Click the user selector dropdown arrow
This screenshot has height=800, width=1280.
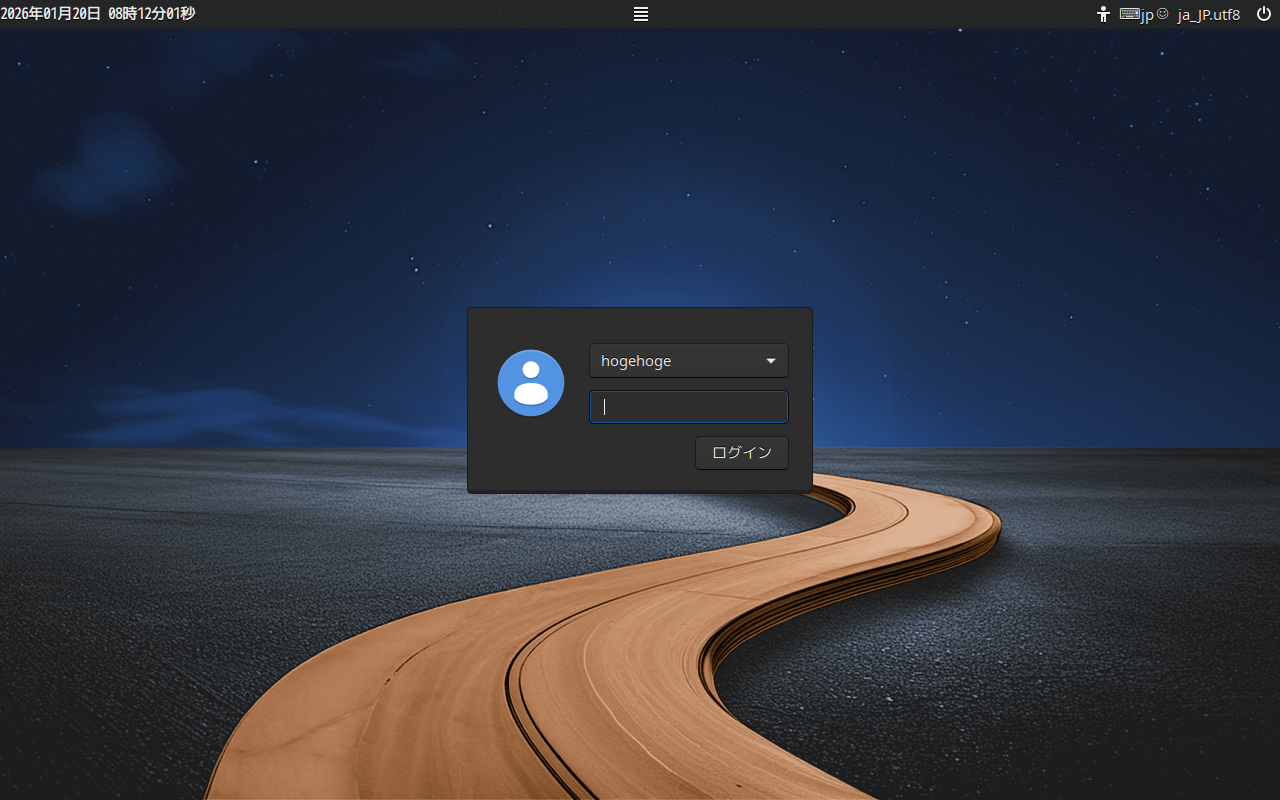[771, 361]
